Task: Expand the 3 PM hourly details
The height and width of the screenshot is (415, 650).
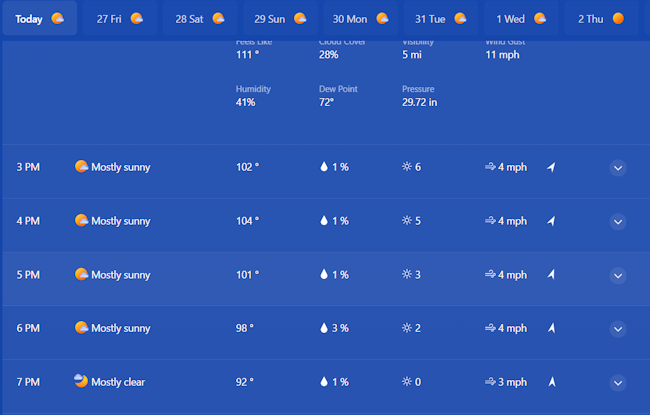Action: [x=618, y=167]
